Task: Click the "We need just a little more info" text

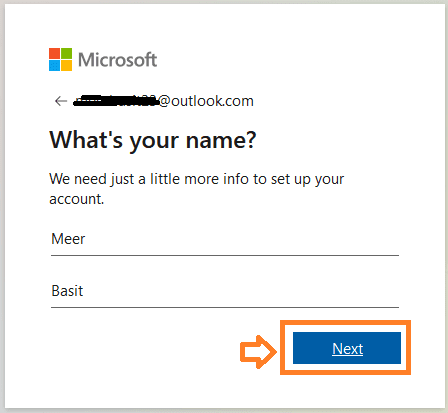Action: [197, 179]
